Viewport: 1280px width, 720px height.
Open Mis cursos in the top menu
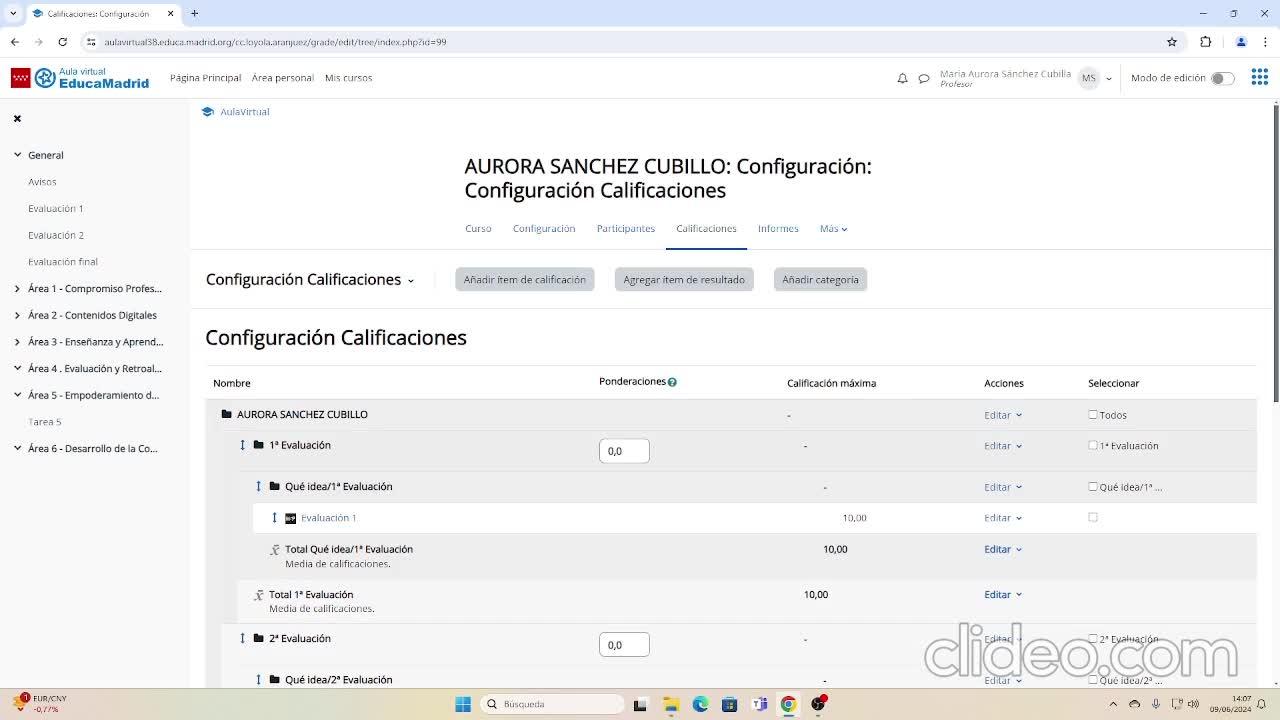click(x=348, y=78)
